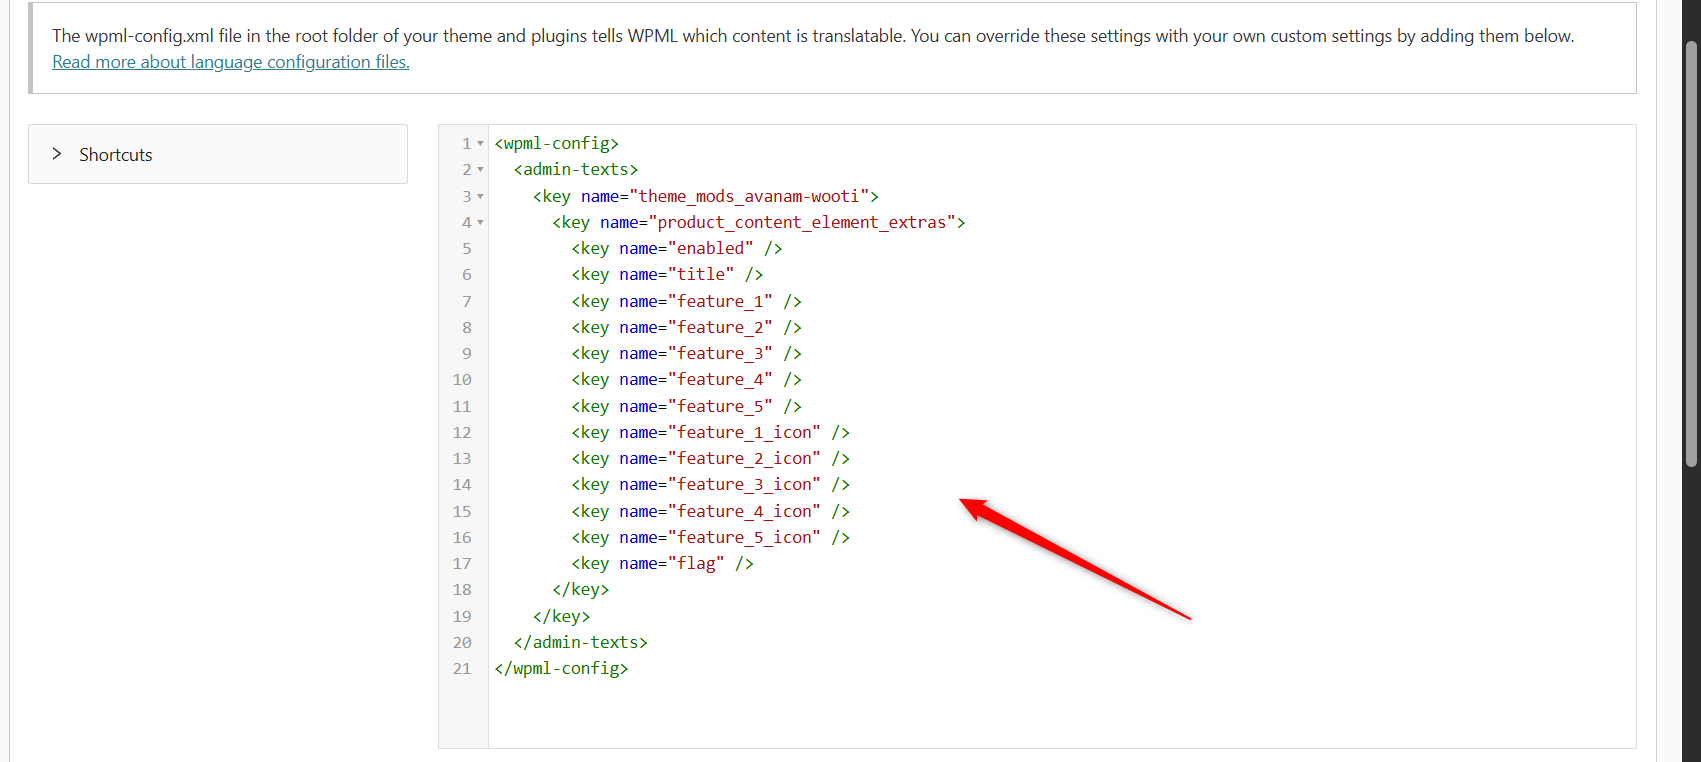Place cursor on feature_4 key line
1701x762 pixels.
pyautogui.click(x=686, y=379)
